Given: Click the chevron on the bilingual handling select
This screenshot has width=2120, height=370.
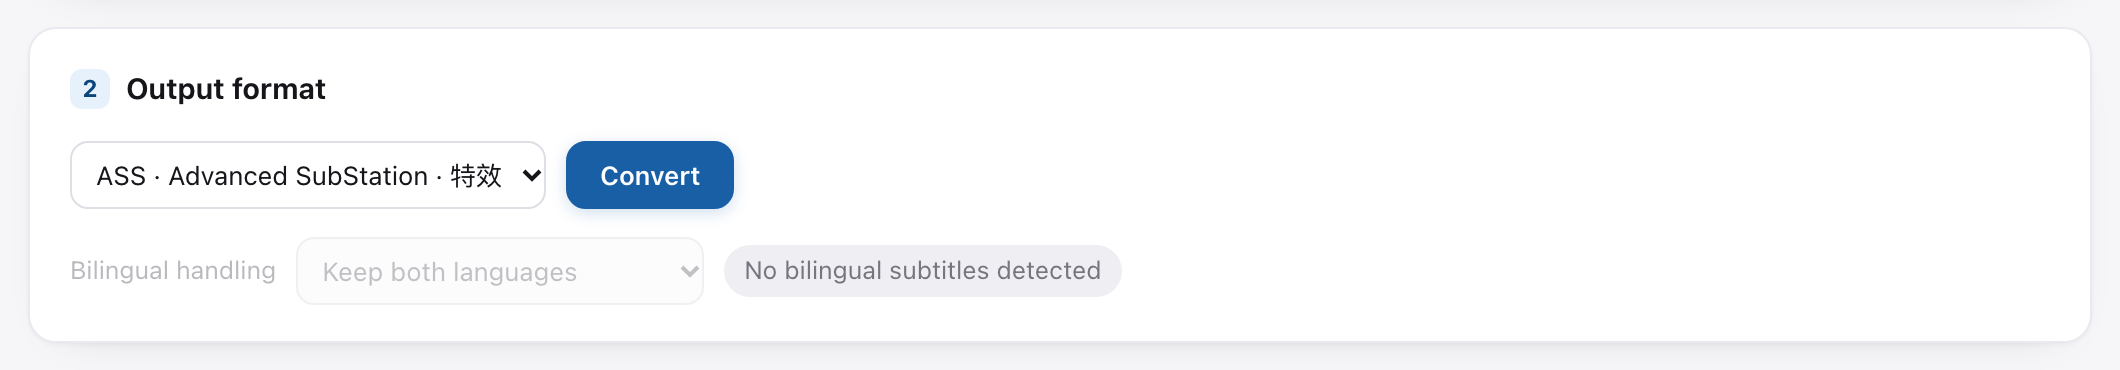Looking at the screenshot, I should pyautogui.click(x=689, y=271).
